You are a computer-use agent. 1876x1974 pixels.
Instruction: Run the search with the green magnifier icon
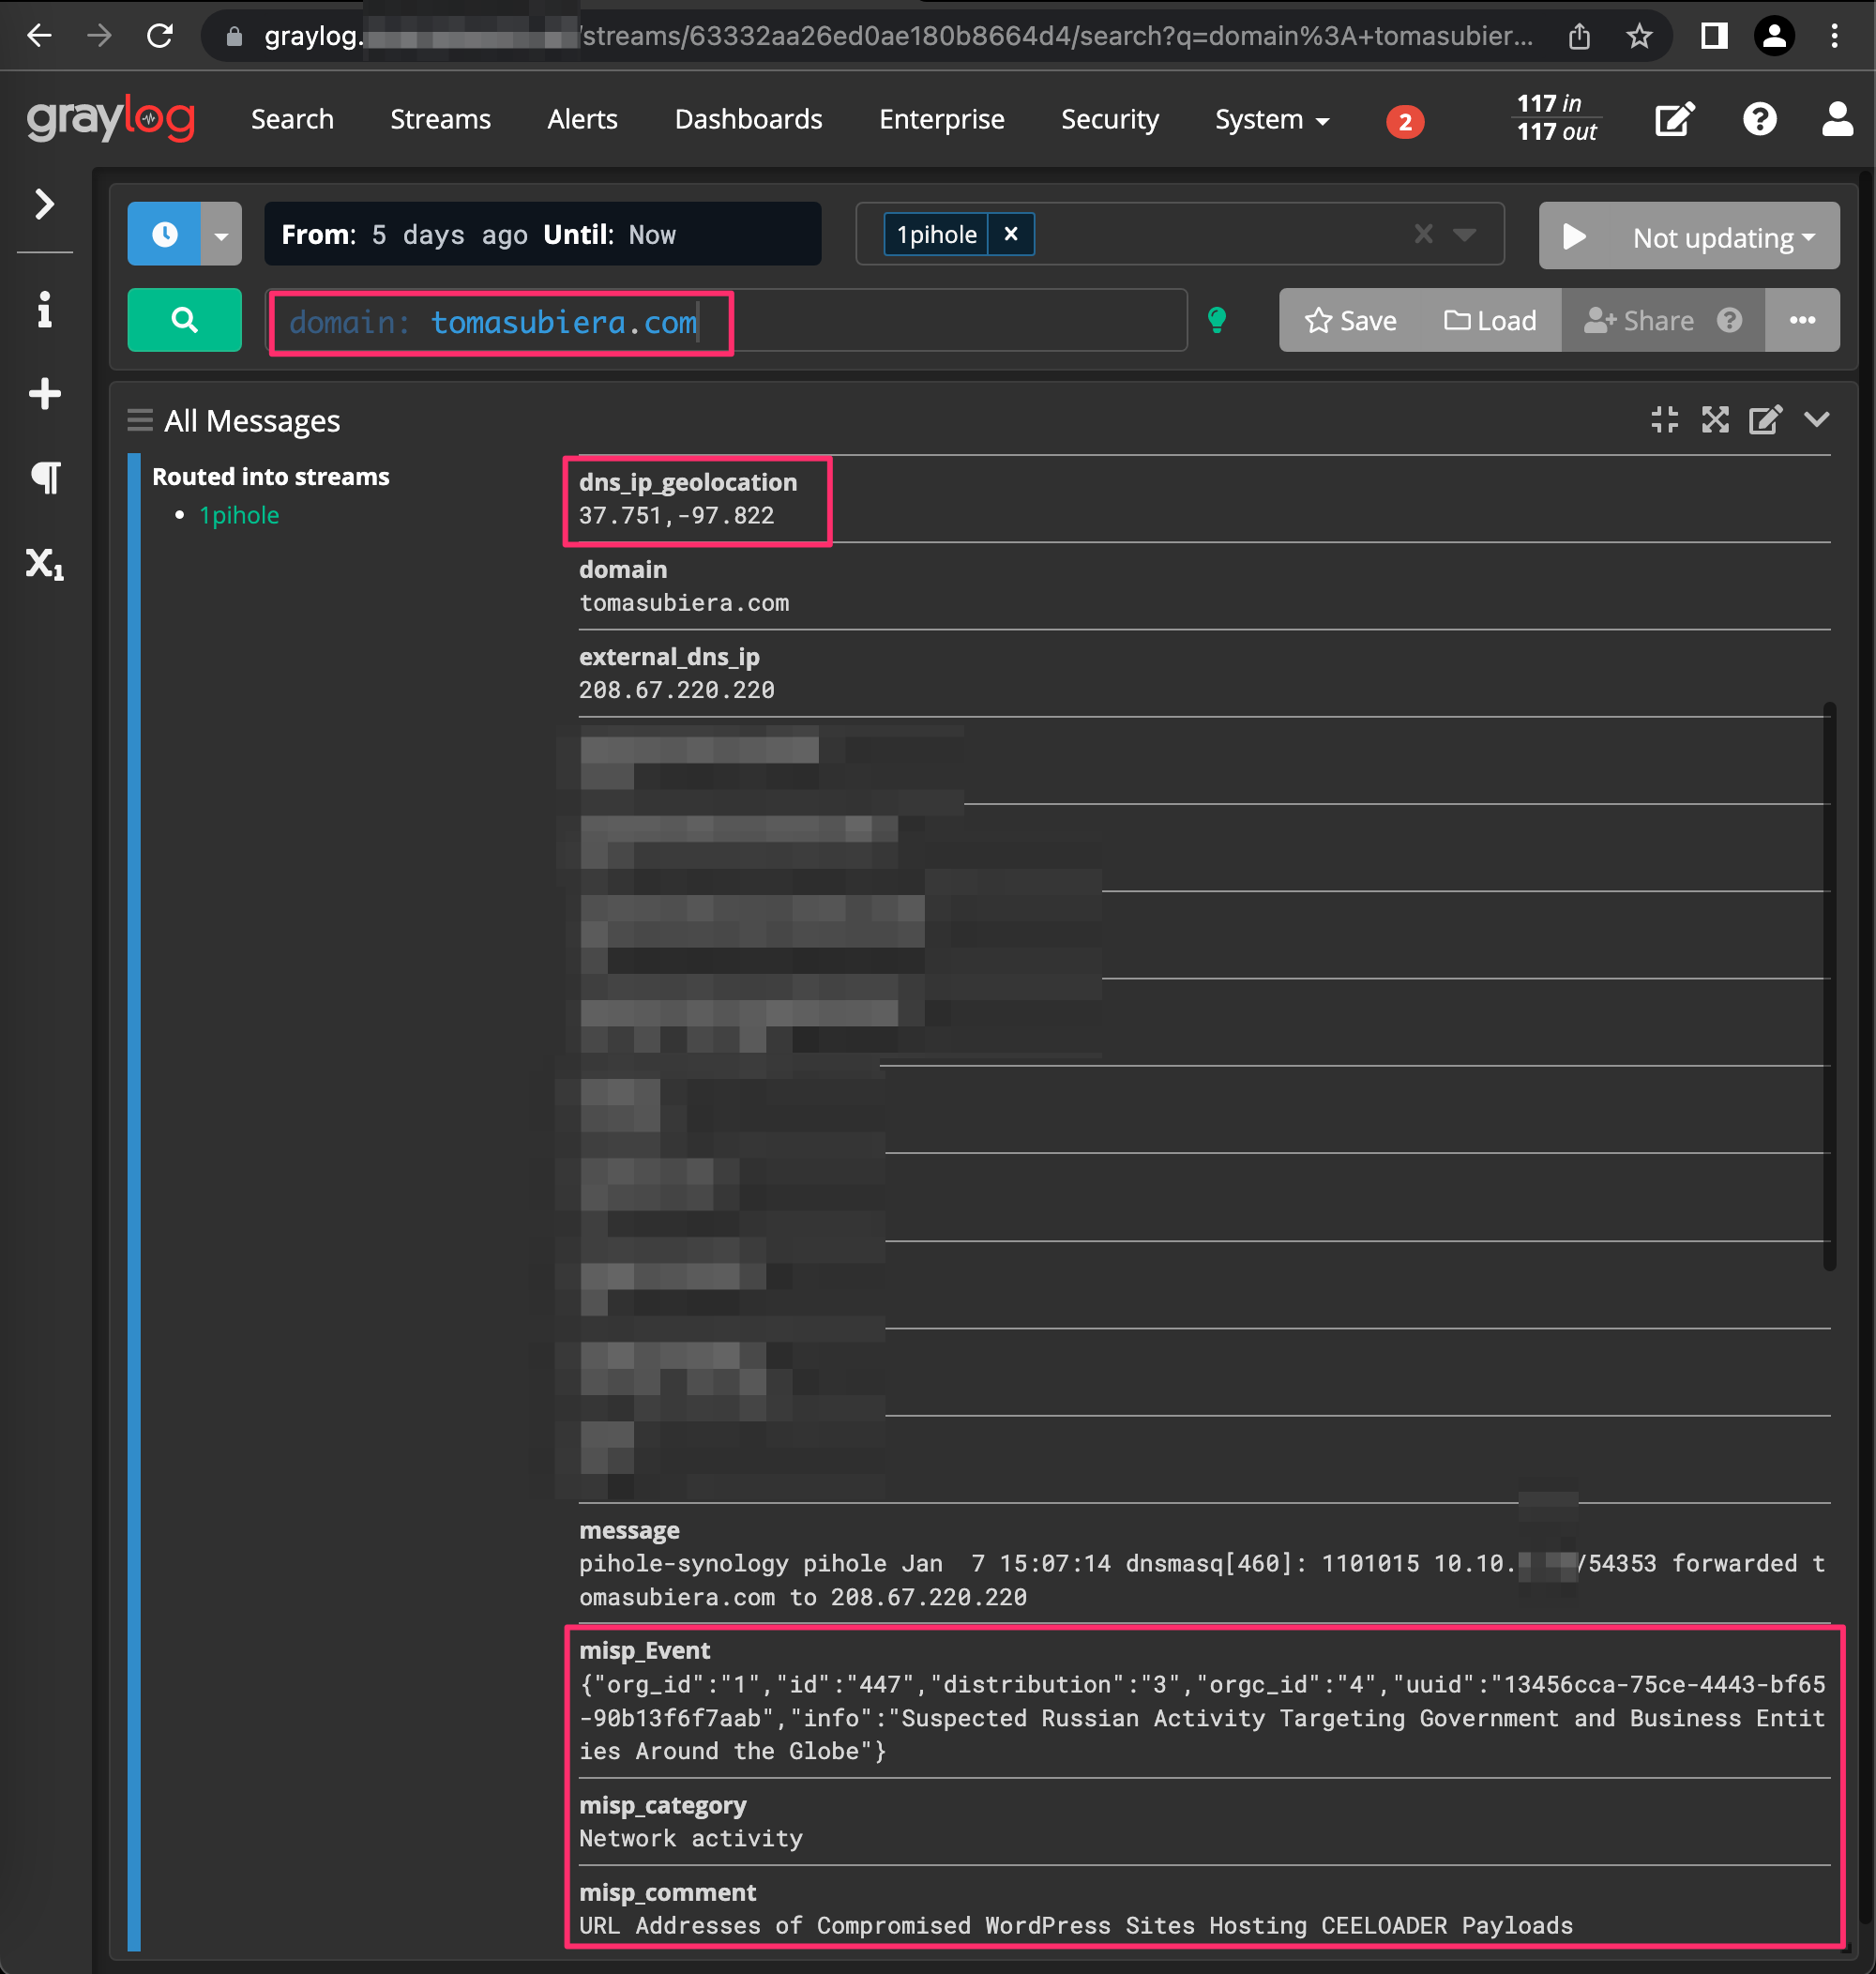click(184, 320)
